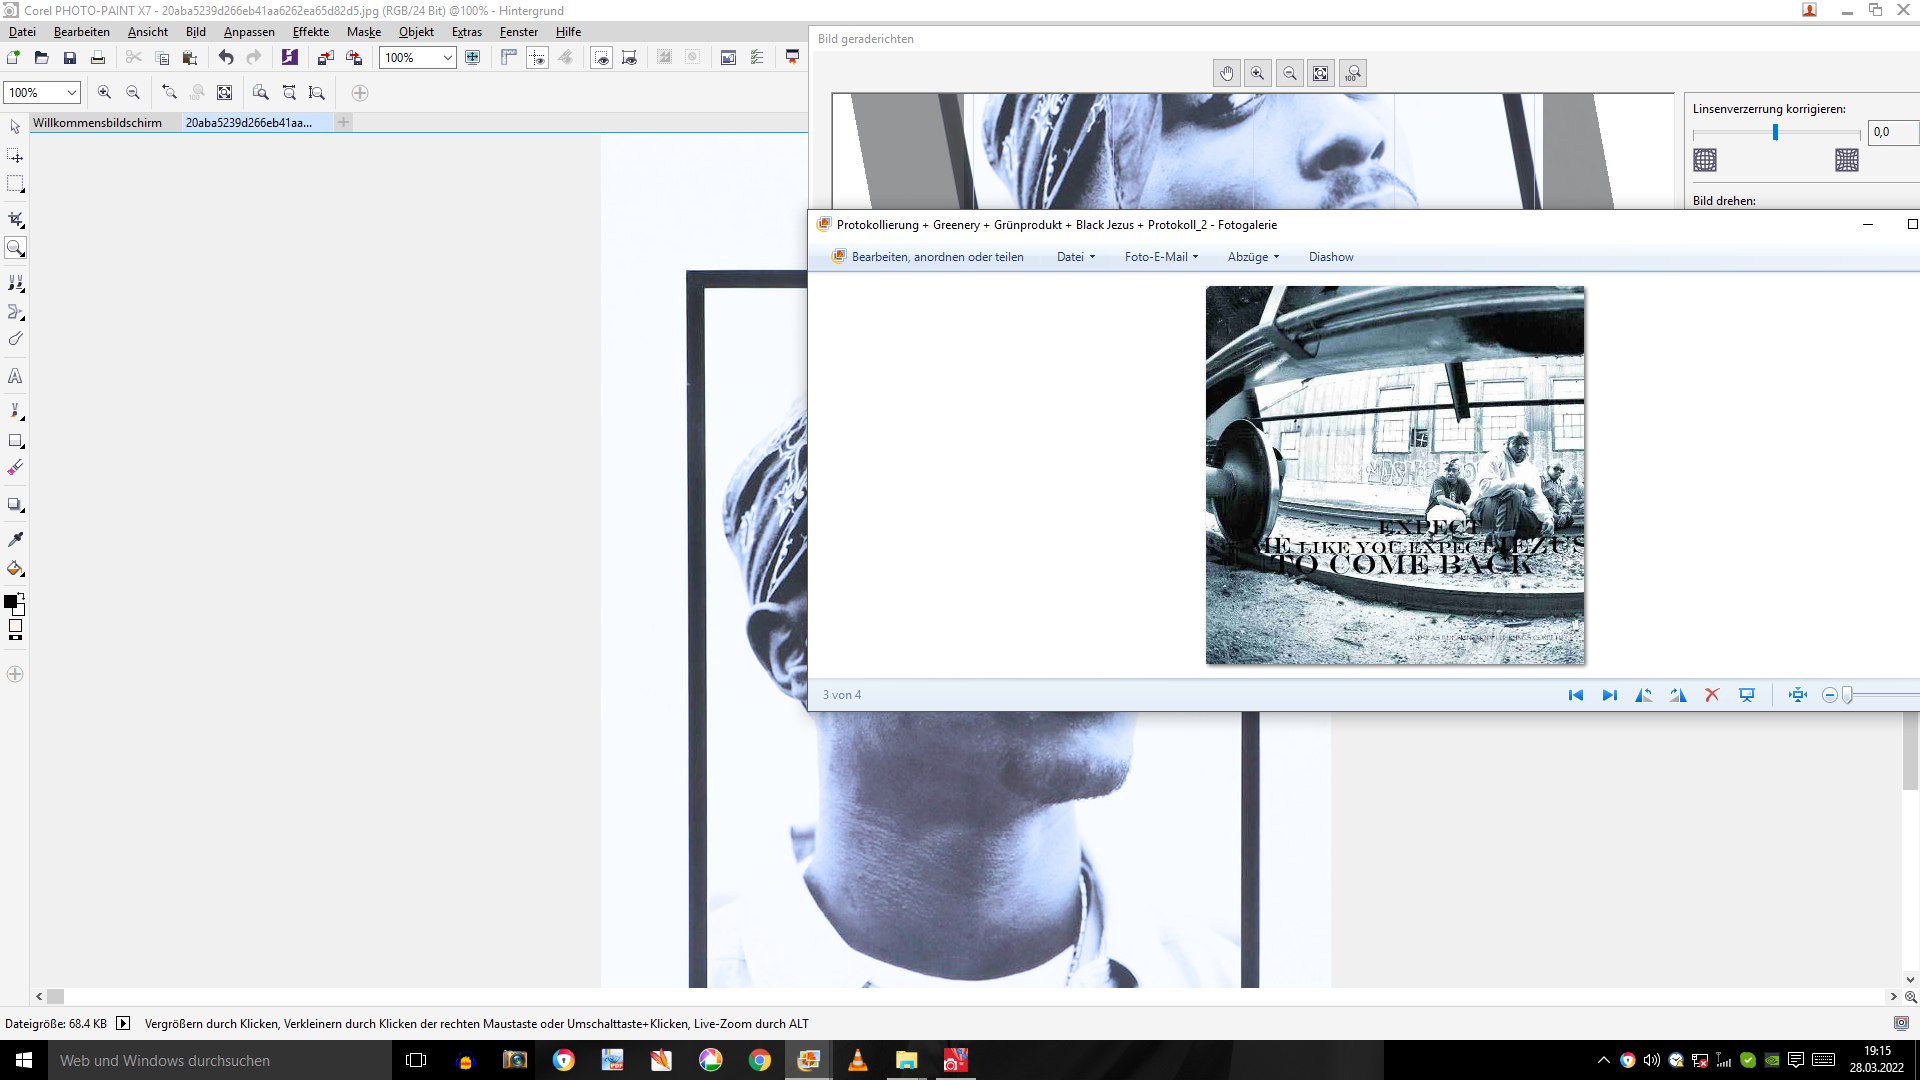Image resolution: width=1920 pixels, height=1080 pixels.
Task: Toggle object marquee visibility
Action: [x=629, y=58]
